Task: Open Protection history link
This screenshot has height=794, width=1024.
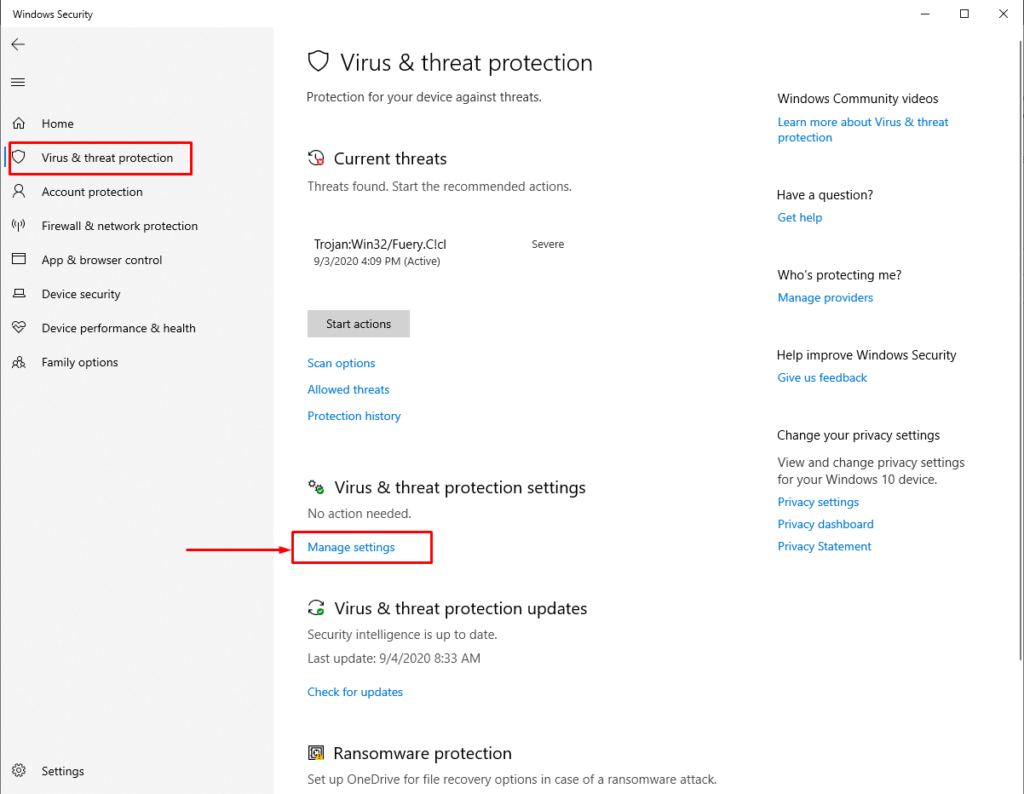Action: pos(354,416)
